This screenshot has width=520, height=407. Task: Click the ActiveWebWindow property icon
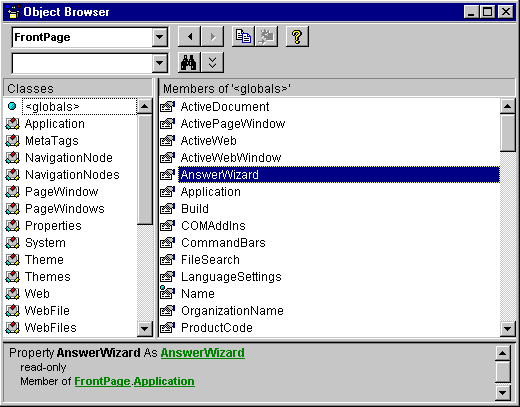[167, 158]
